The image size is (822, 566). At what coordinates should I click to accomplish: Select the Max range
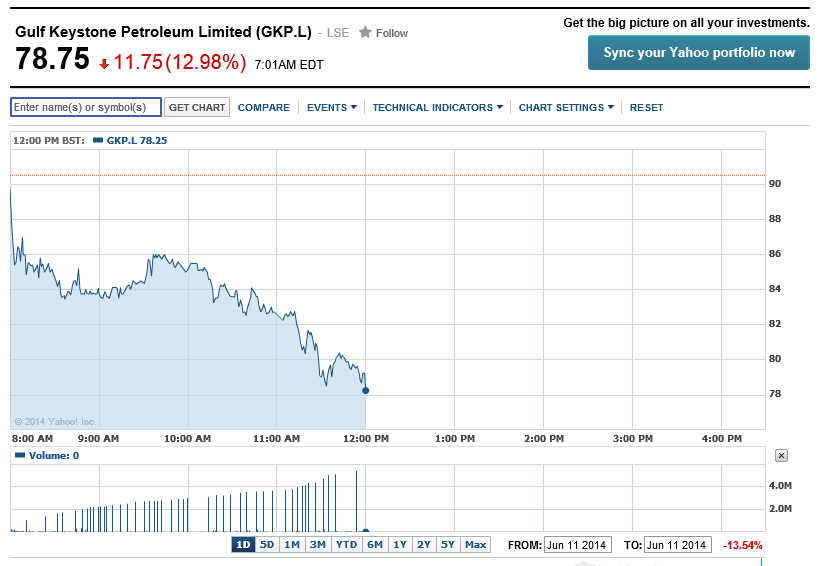pyautogui.click(x=475, y=545)
